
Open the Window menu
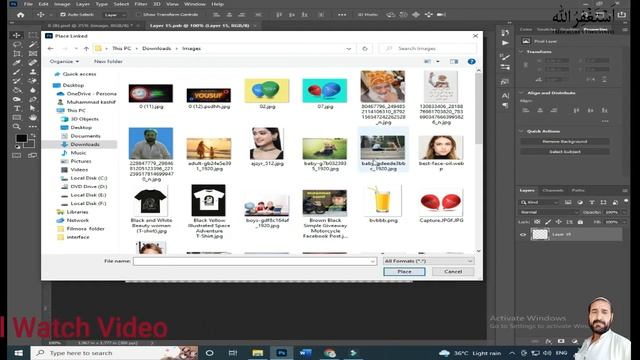pos(195,4)
